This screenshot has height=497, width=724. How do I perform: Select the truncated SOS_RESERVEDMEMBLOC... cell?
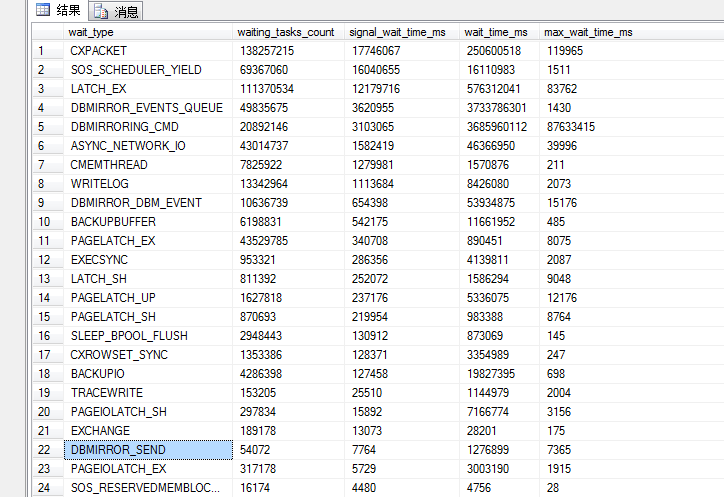point(147,488)
